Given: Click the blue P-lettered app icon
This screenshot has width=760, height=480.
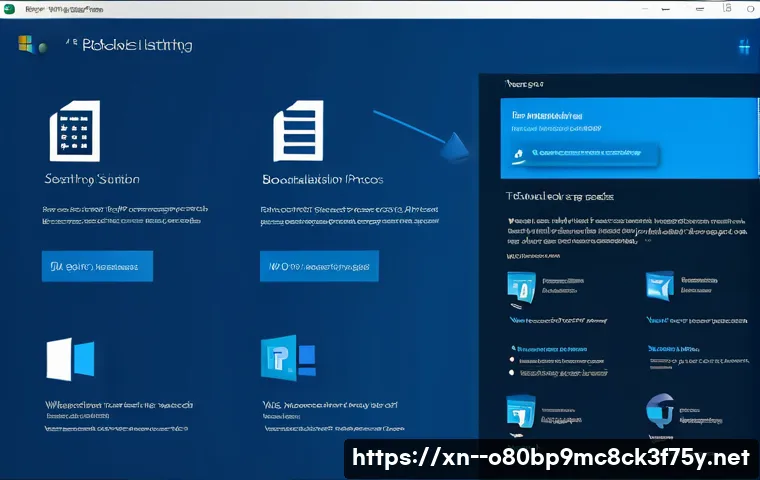Looking at the screenshot, I should point(288,358).
